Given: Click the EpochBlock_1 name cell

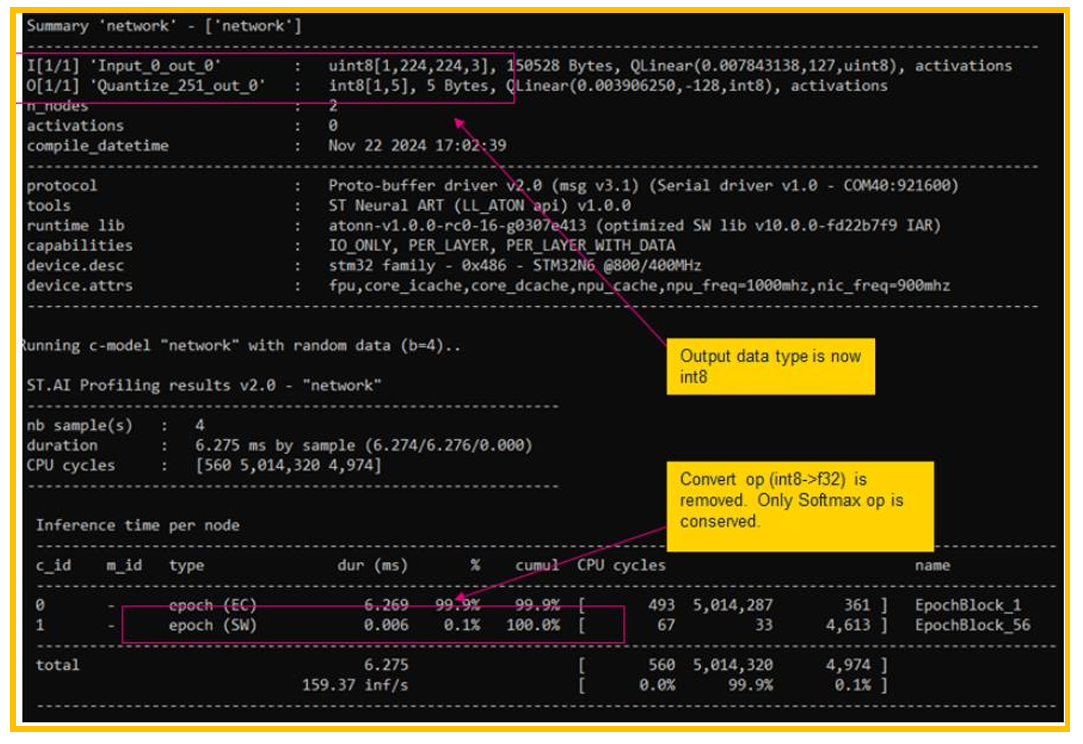Looking at the screenshot, I should [x=968, y=606].
